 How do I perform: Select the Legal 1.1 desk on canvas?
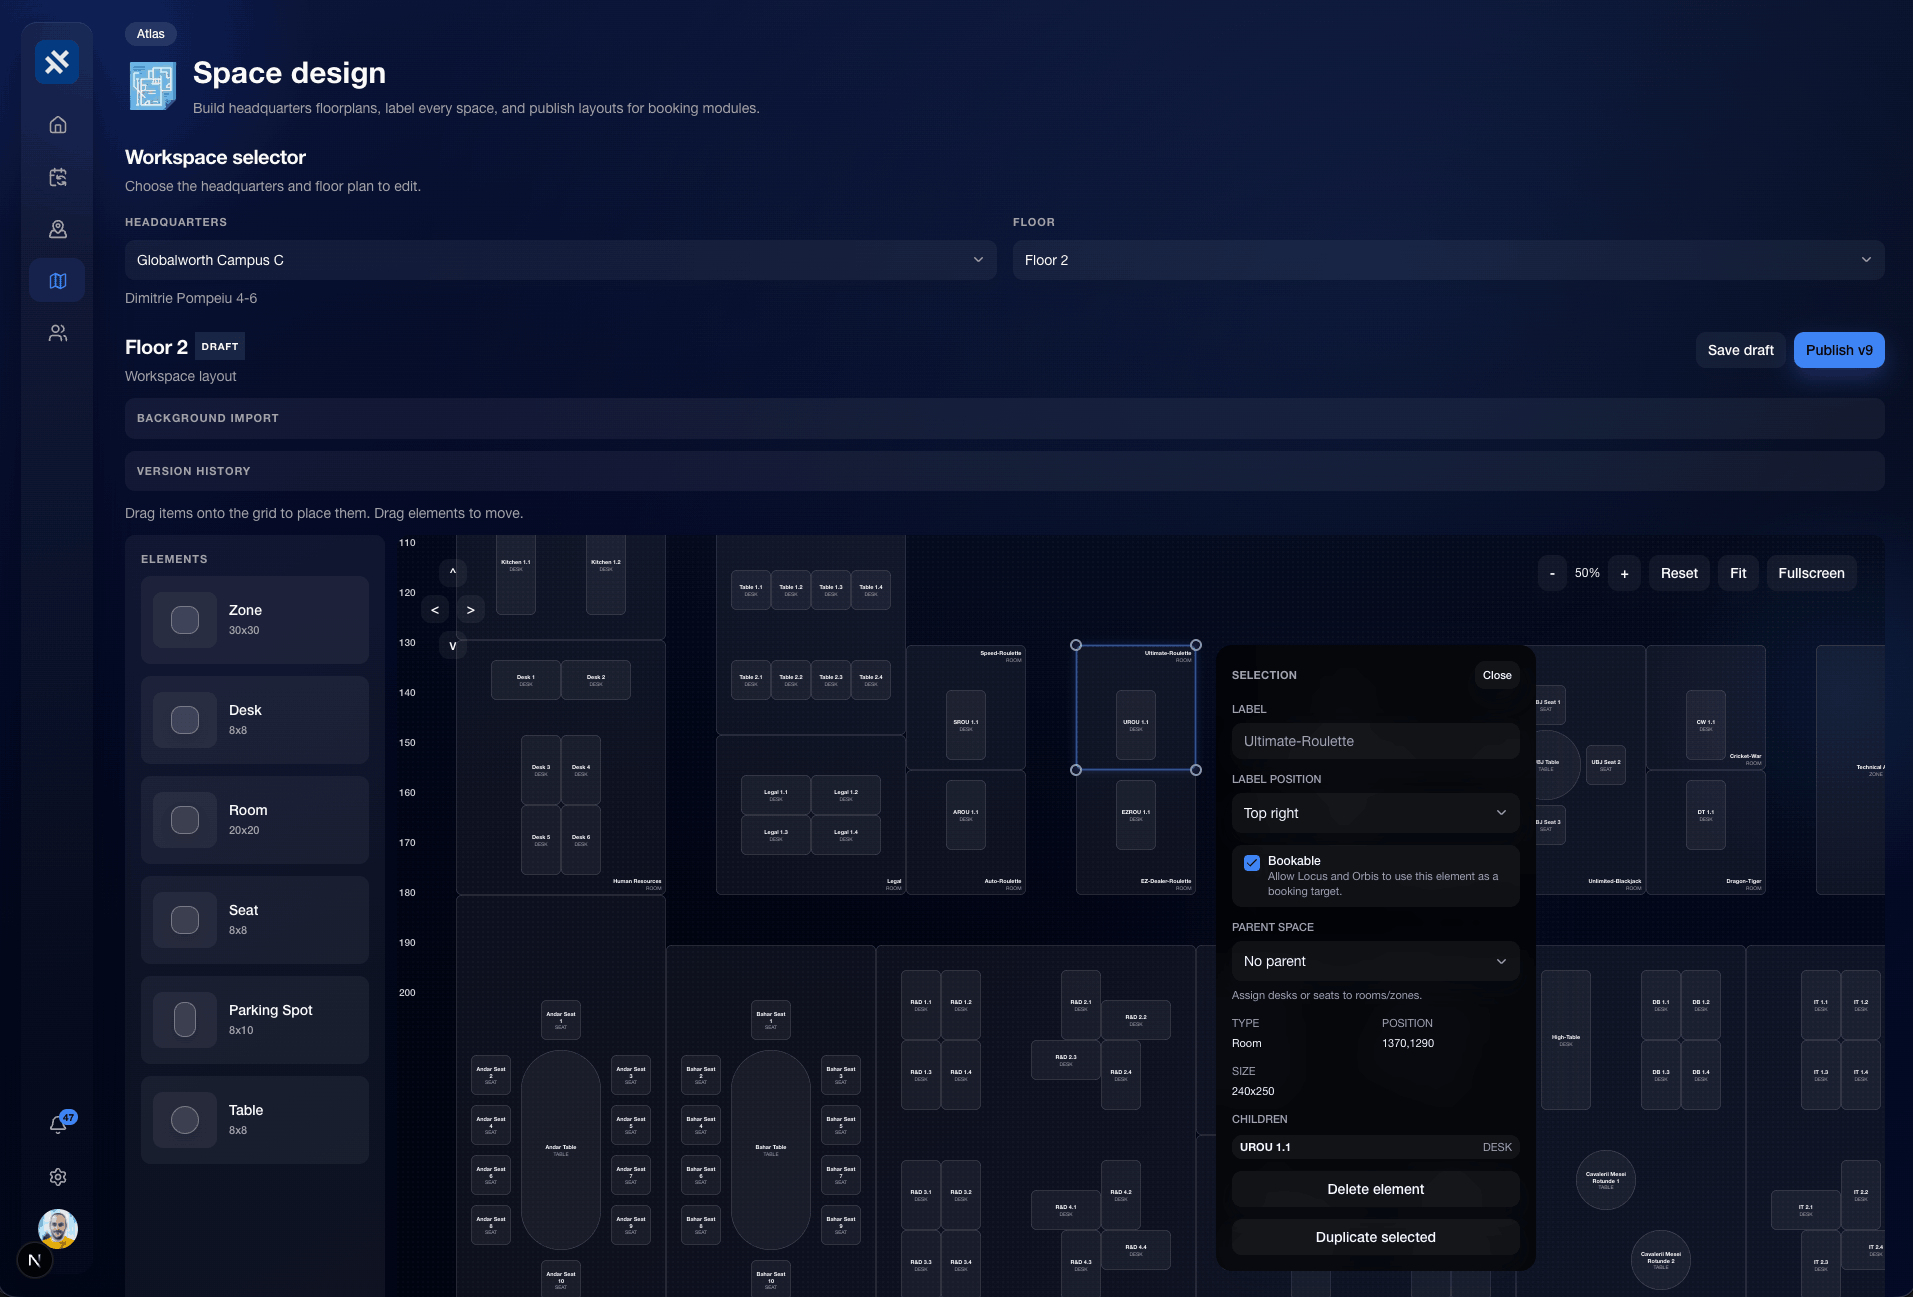coord(776,795)
